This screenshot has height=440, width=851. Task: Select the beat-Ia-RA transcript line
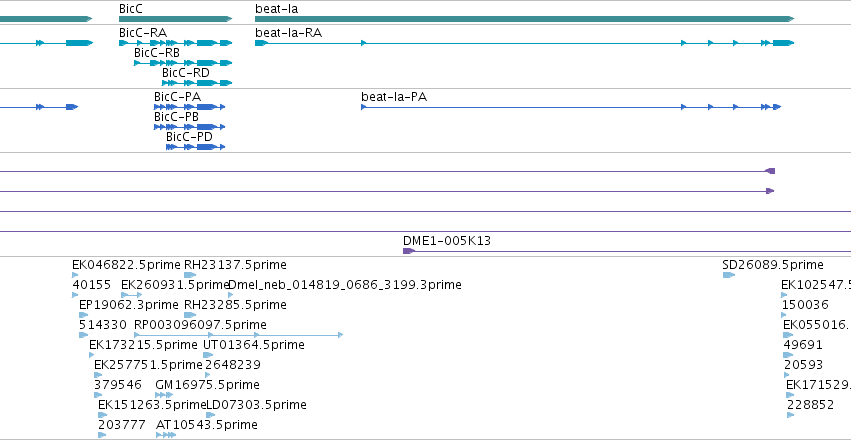click(524, 43)
